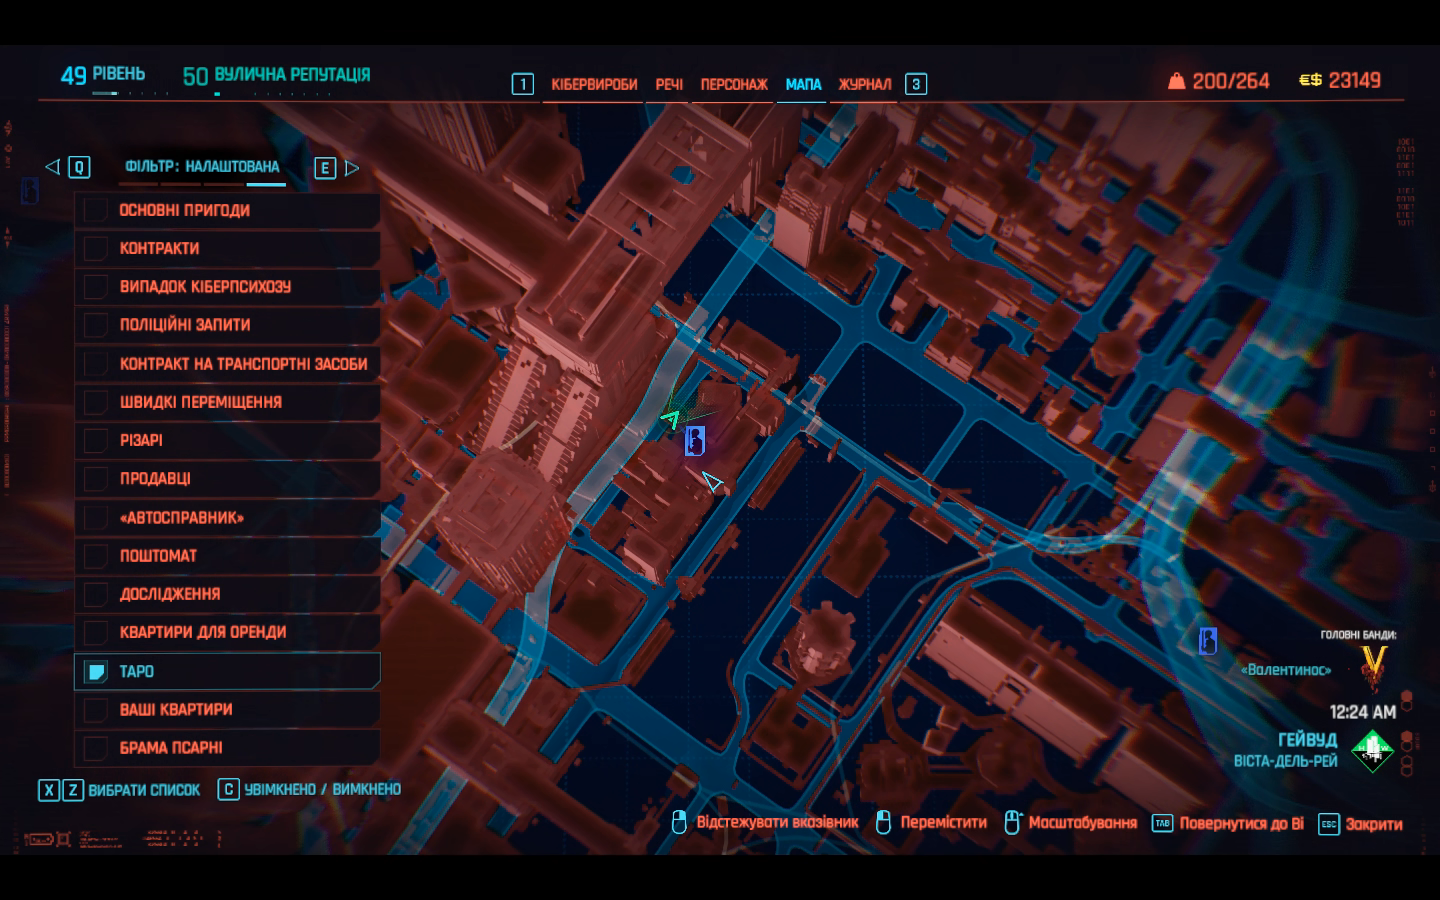This screenshot has height=900, width=1440.
Task: Click the Повернутися до Ві label
Action: click(x=1241, y=824)
